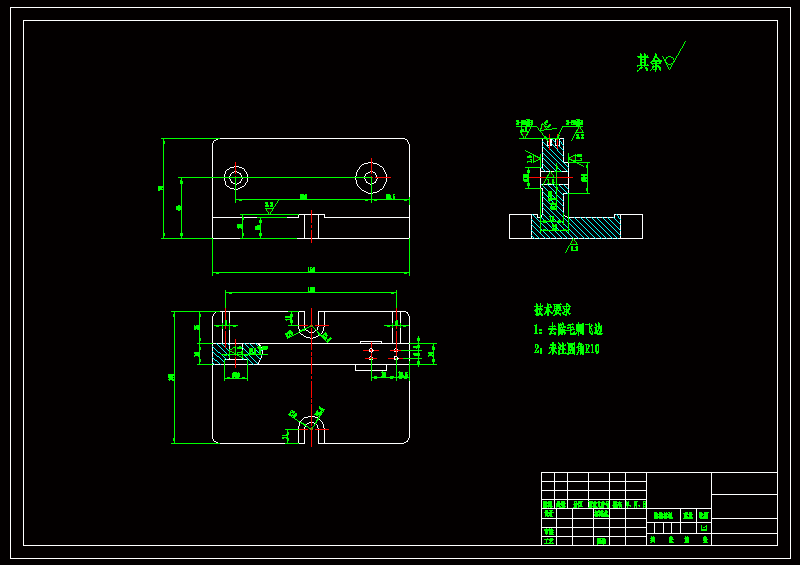Click the note '2: 未注圆角R10'
The image size is (800, 565).
567,349
